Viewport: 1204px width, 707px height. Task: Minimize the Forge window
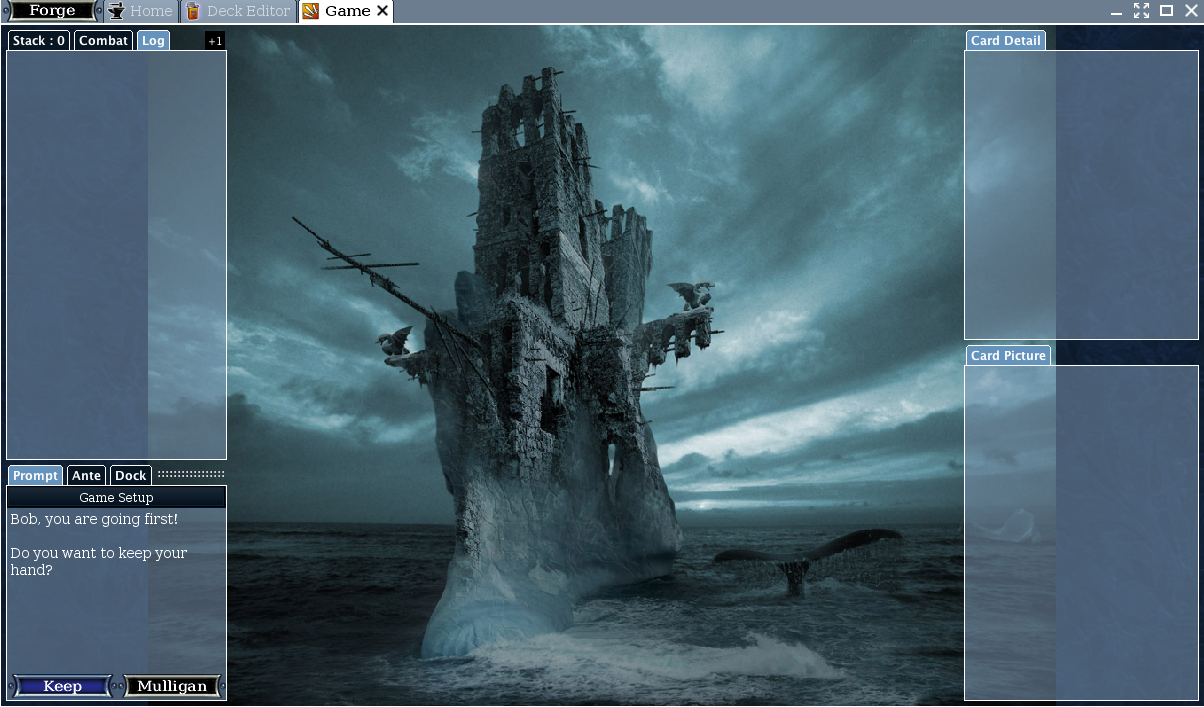(x=1117, y=11)
